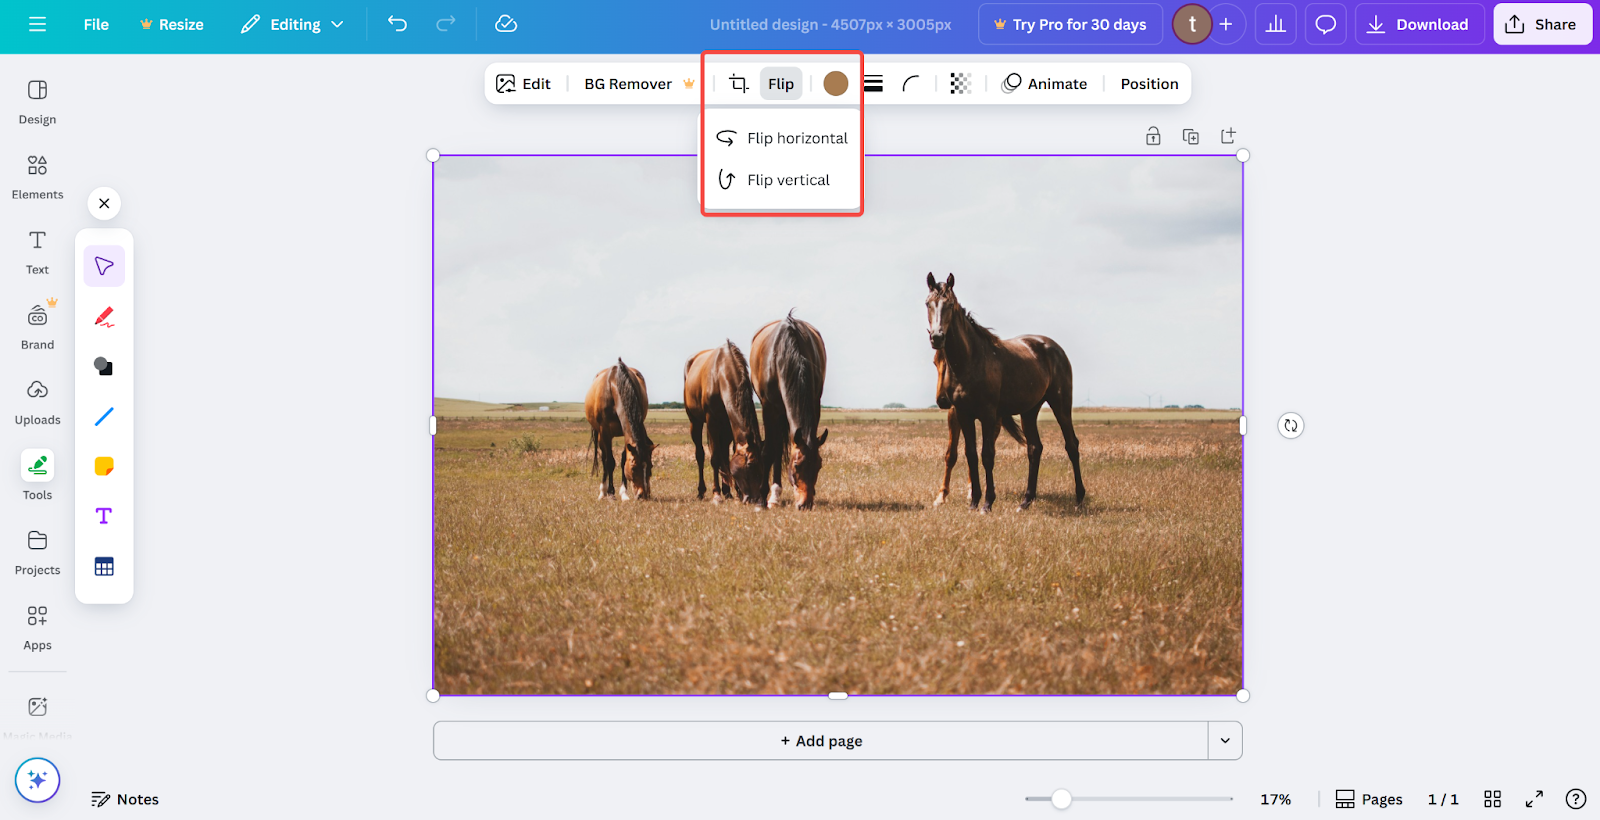Screen dimensions: 1600x820
Task: Open the Elements side panel
Action: pos(37,177)
